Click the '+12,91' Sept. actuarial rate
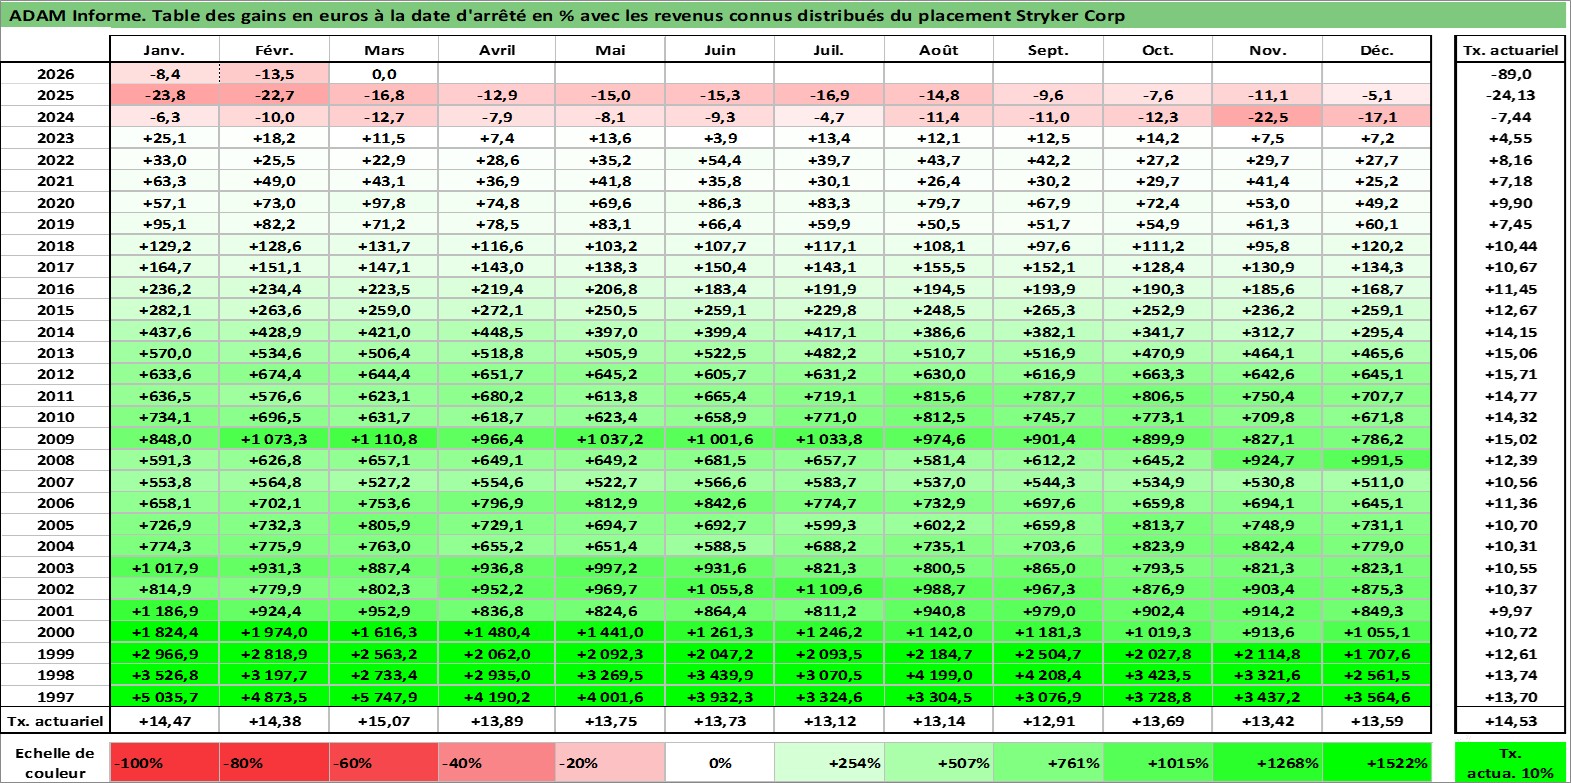This screenshot has height=783, width=1571. click(x=1048, y=721)
